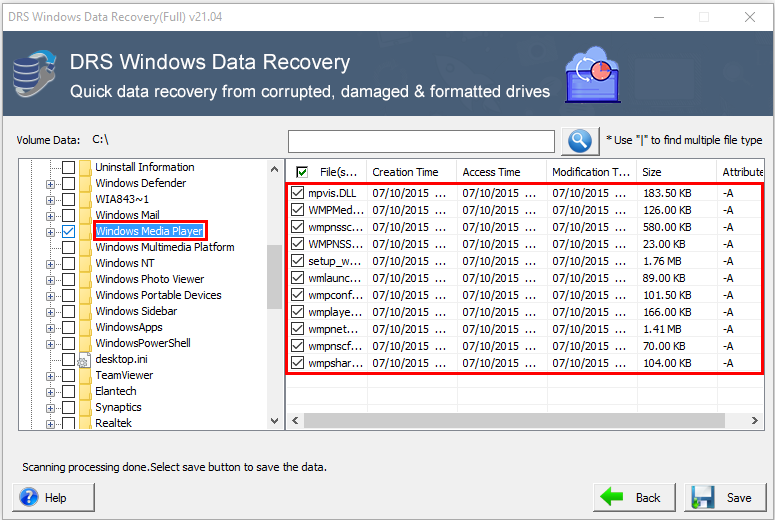The width and height of the screenshot is (775, 520).
Task: Click the file list horizontal scrollbar thumb
Action: pyautogui.click(x=514, y=421)
